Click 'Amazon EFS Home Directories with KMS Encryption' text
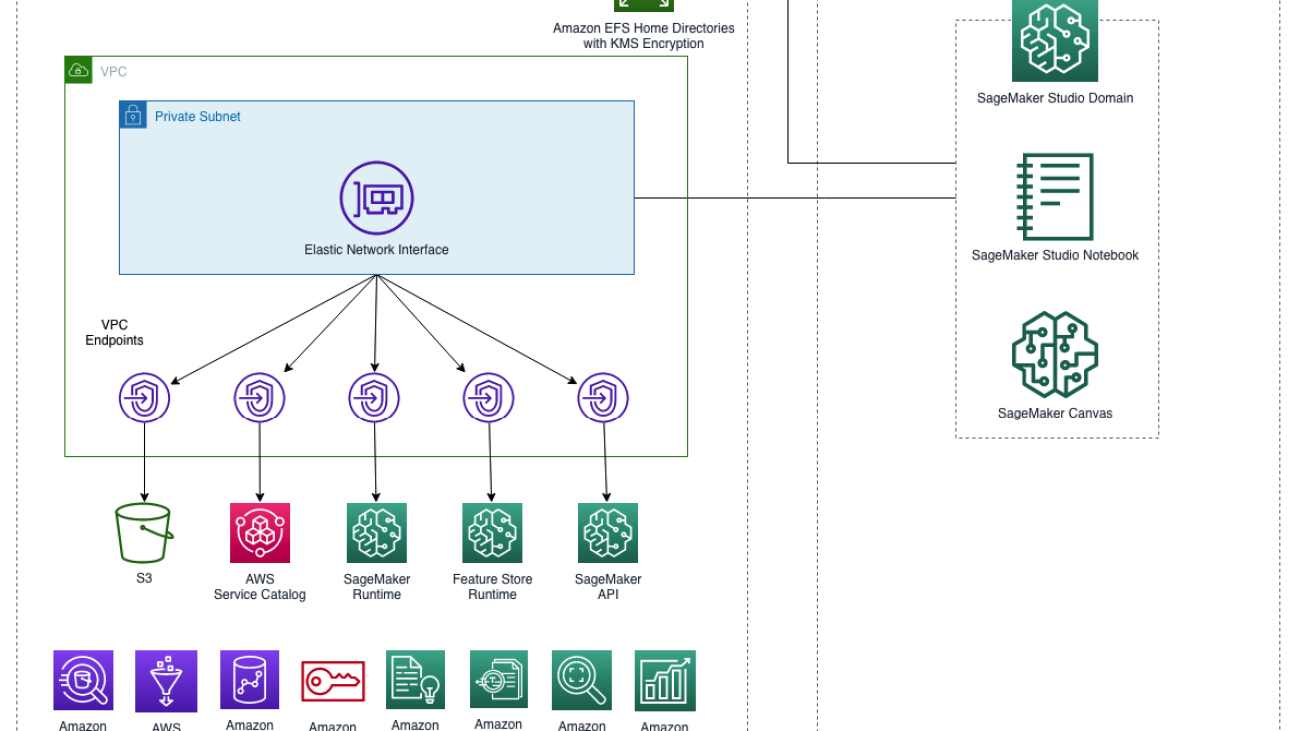The width and height of the screenshot is (1300, 731). click(644, 36)
